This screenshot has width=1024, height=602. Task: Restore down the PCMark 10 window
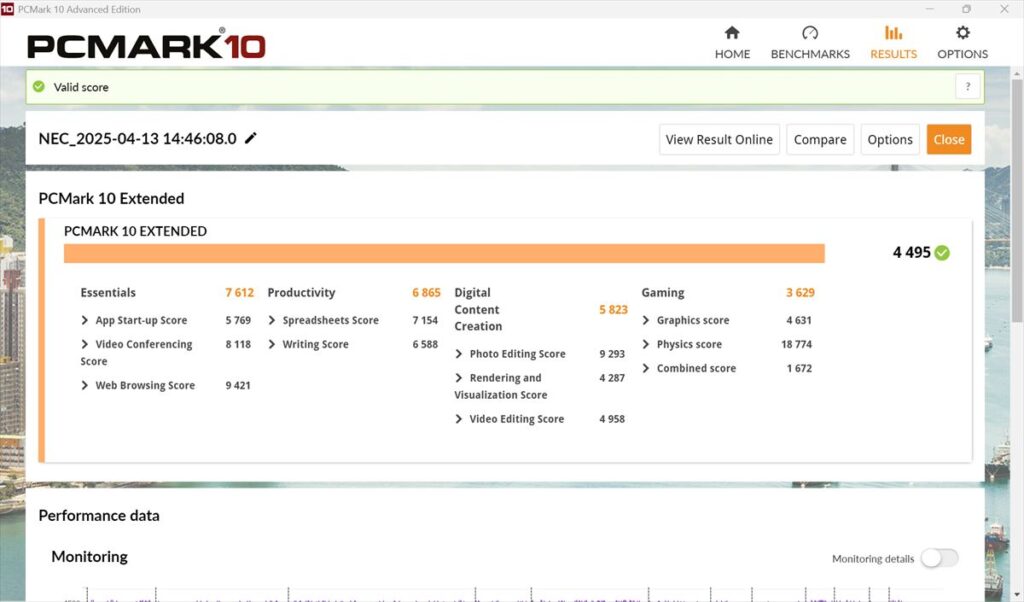pos(967,9)
